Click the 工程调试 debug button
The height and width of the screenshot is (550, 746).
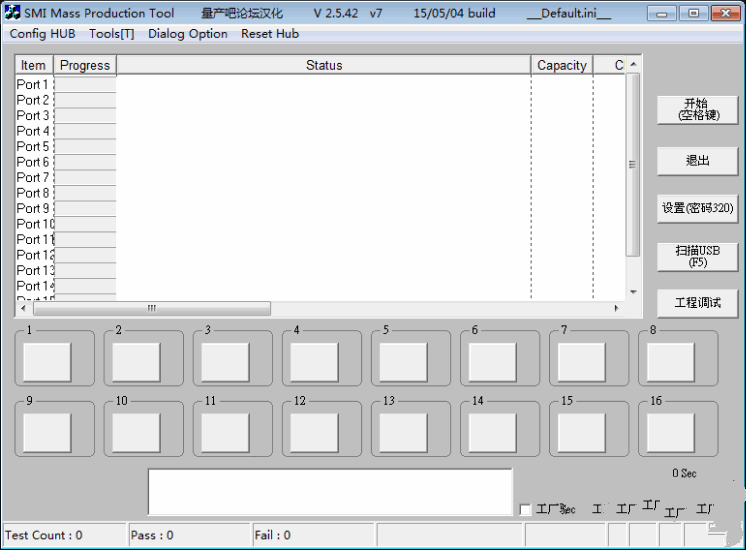(x=697, y=303)
